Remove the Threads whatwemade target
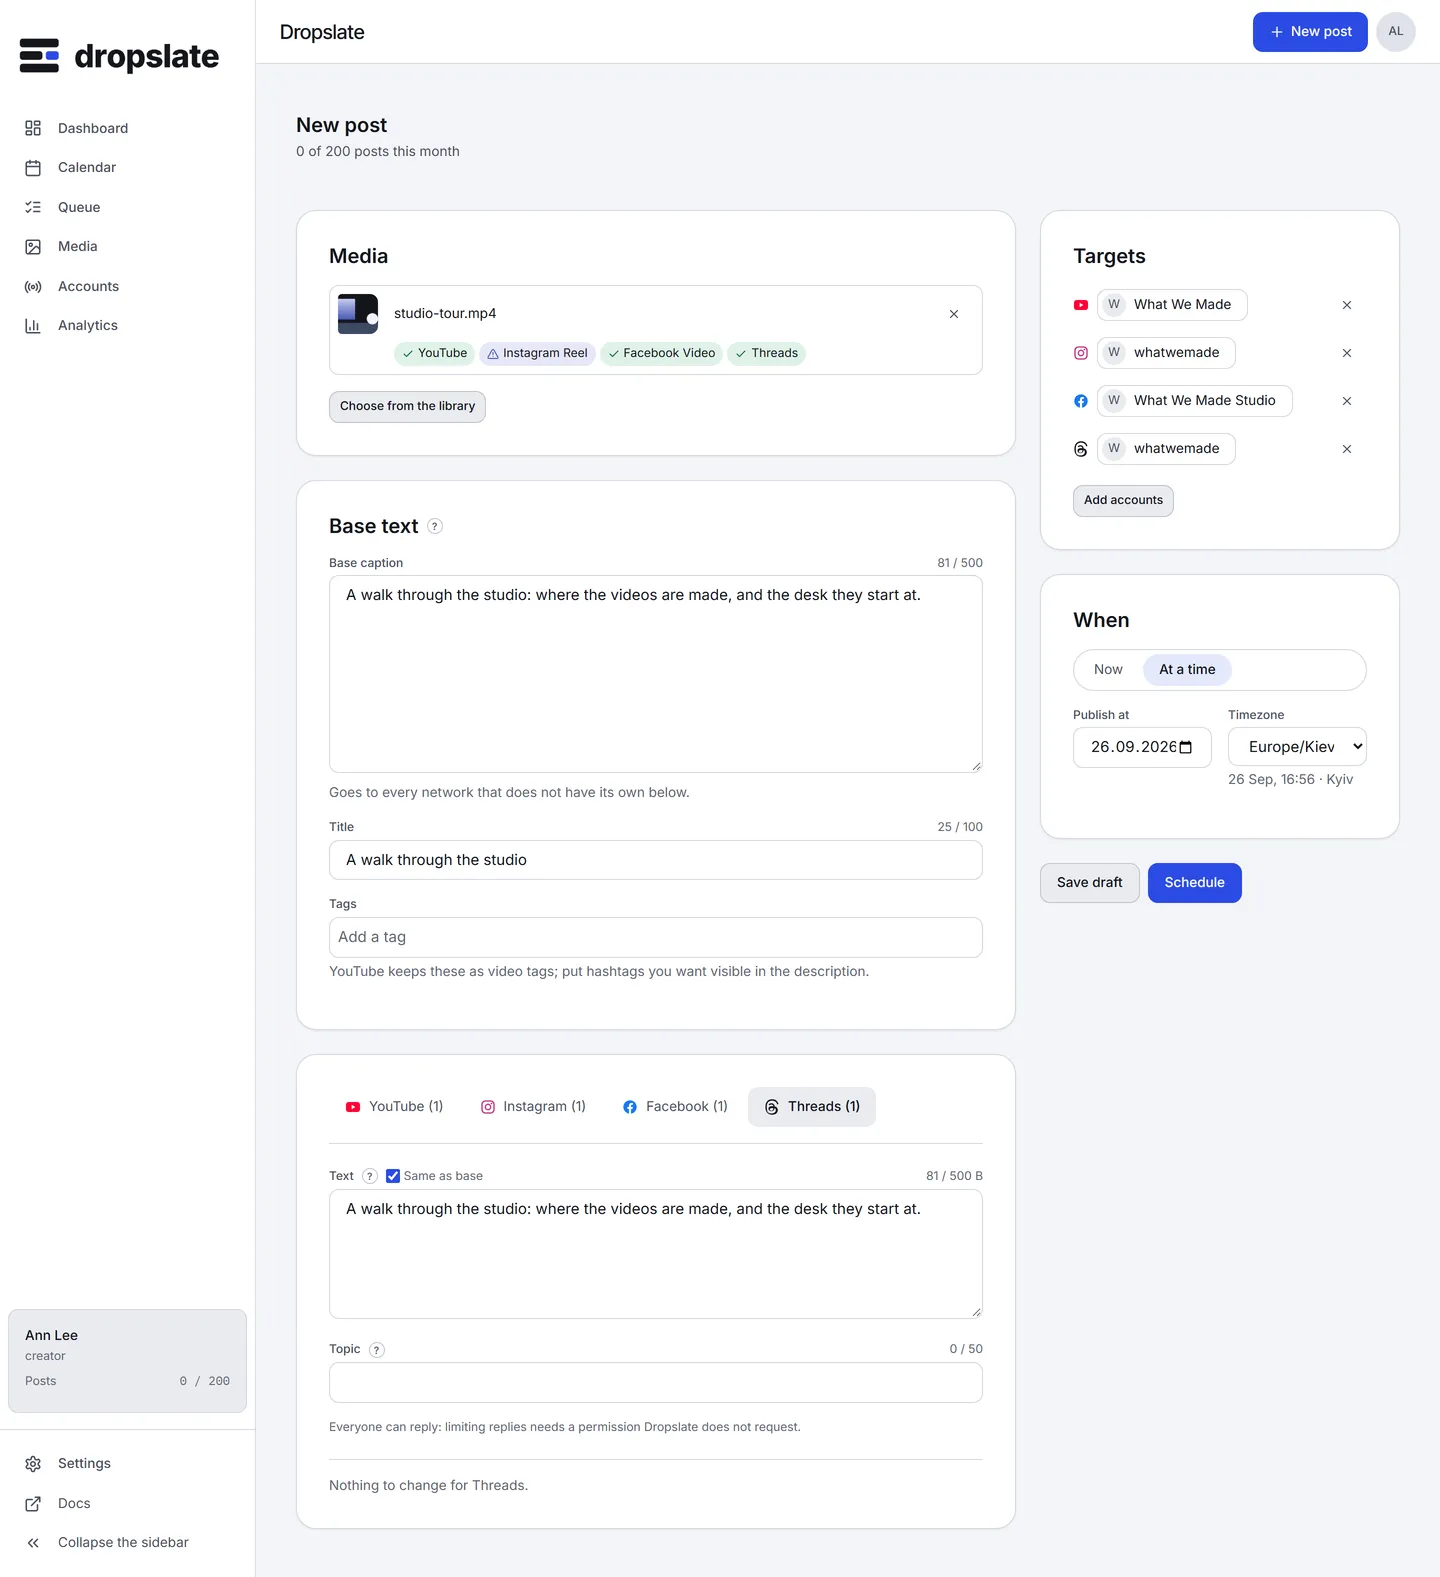Screen dimensions: 1440x1577 (x=1347, y=449)
